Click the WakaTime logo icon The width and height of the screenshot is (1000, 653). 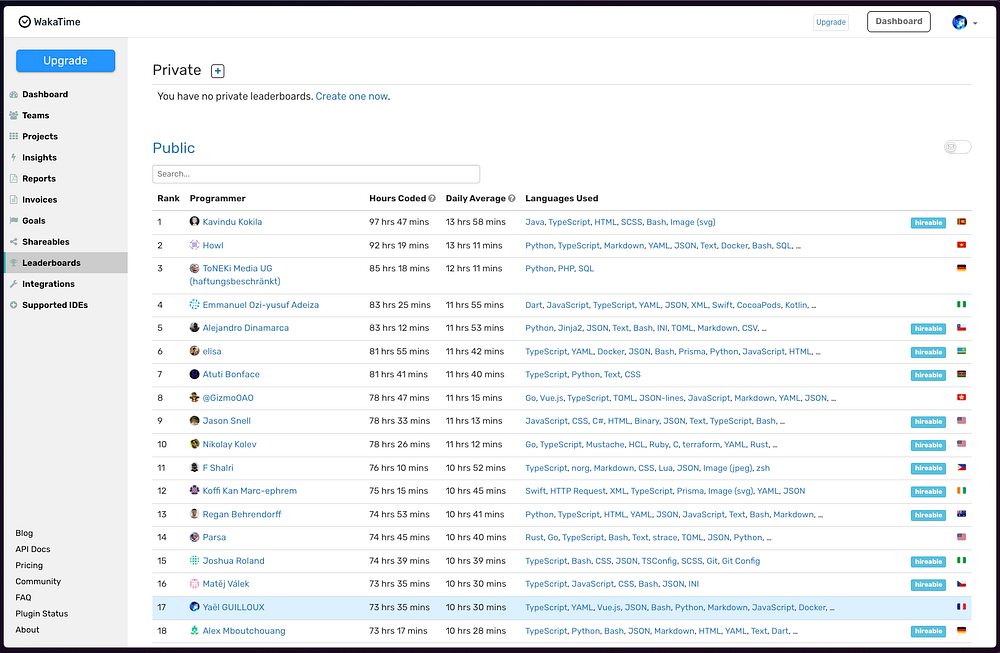pyautogui.click(x=24, y=22)
